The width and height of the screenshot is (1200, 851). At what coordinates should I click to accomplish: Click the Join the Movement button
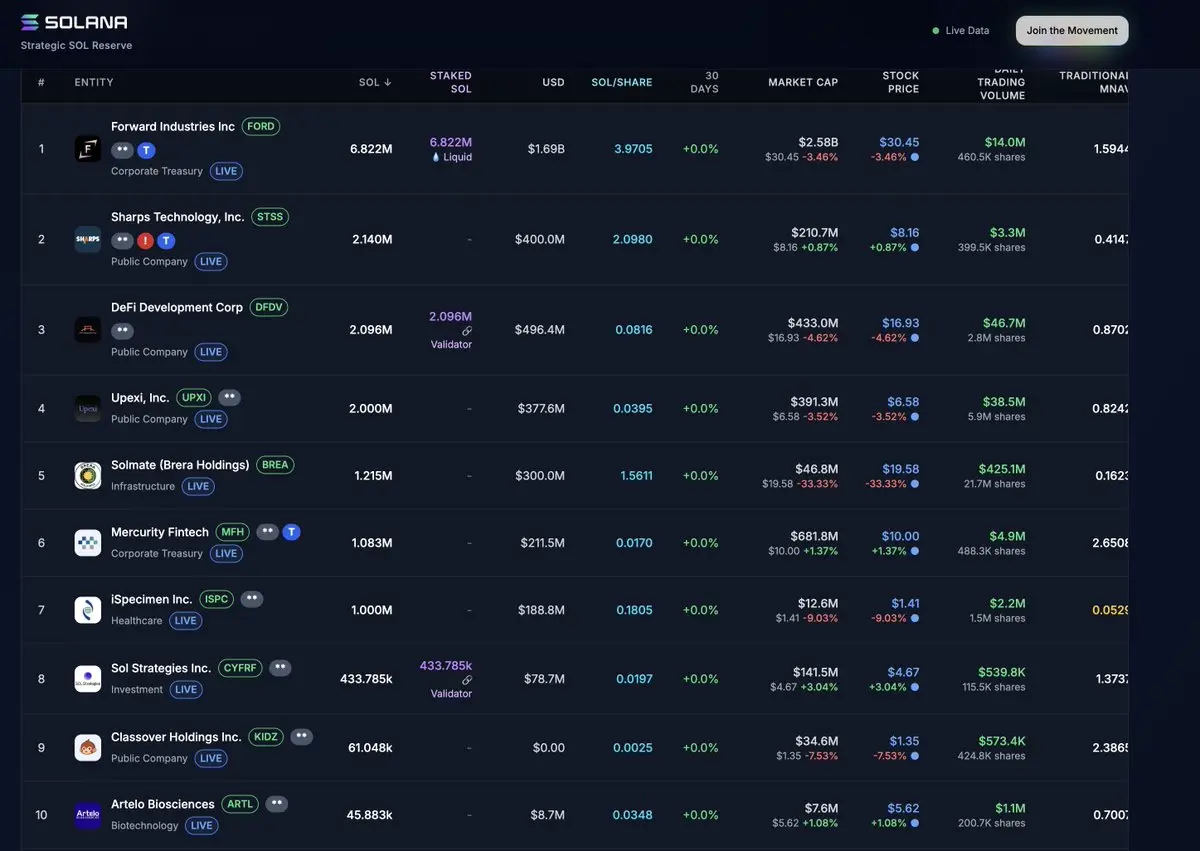click(1072, 31)
